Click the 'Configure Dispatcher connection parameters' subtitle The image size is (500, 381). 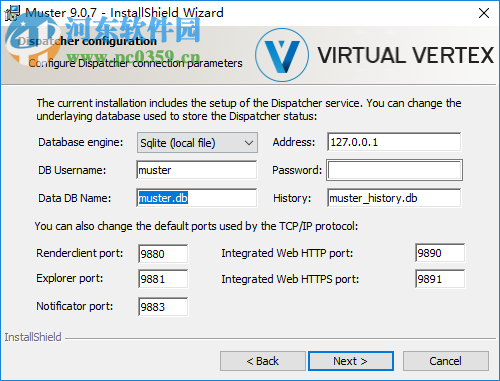tap(135, 63)
